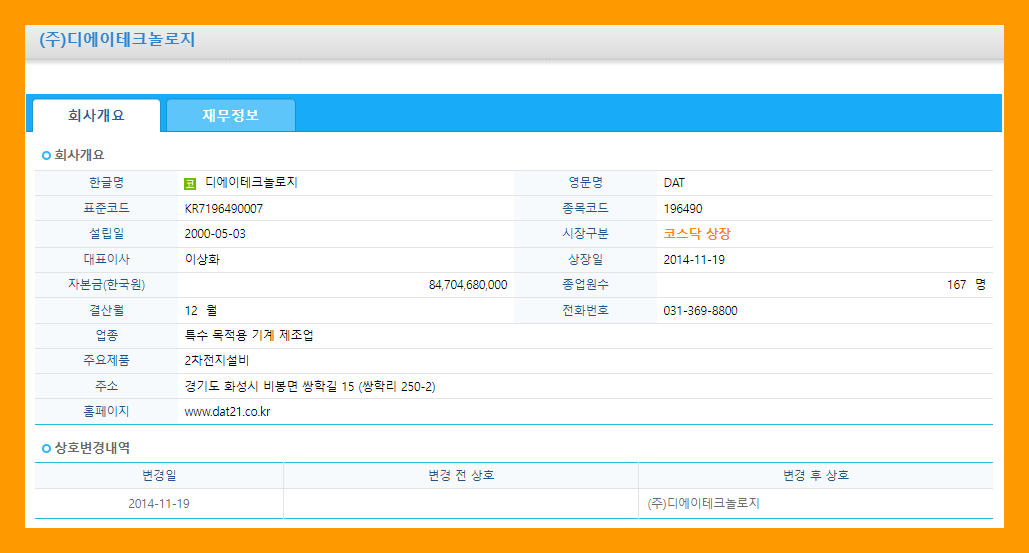Switch to the 재무정보 tab
Screen dimensions: 1029x553
(230, 115)
